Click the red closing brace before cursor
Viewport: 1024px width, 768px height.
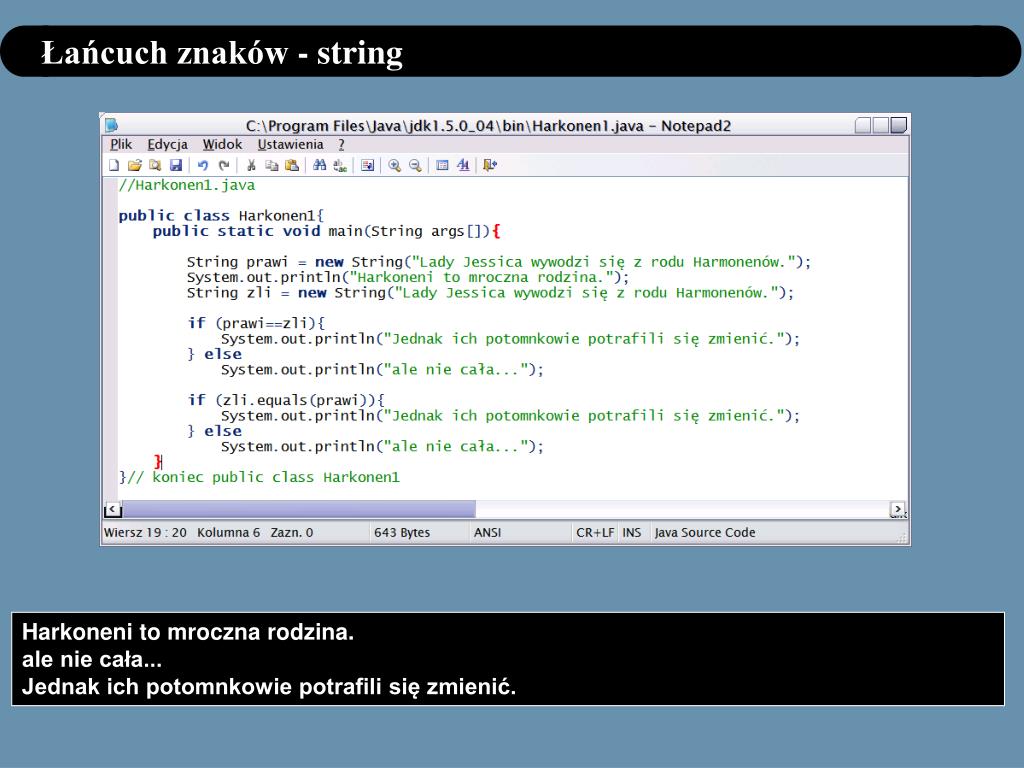(x=157, y=462)
